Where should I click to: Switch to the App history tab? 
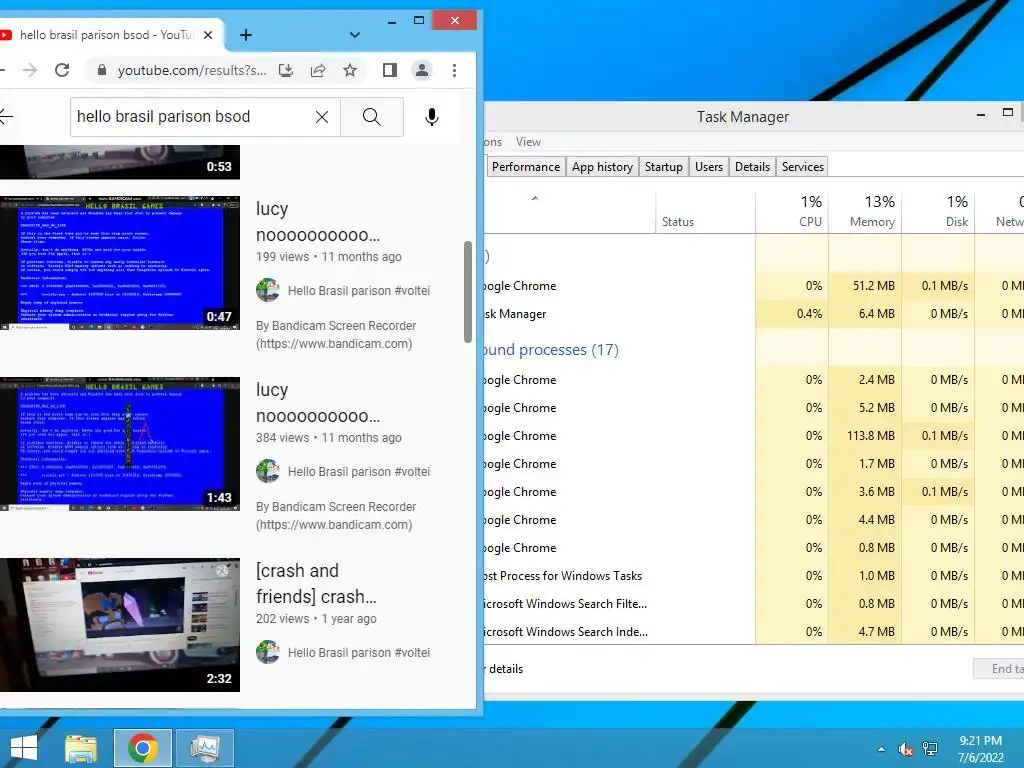coord(602,167)
